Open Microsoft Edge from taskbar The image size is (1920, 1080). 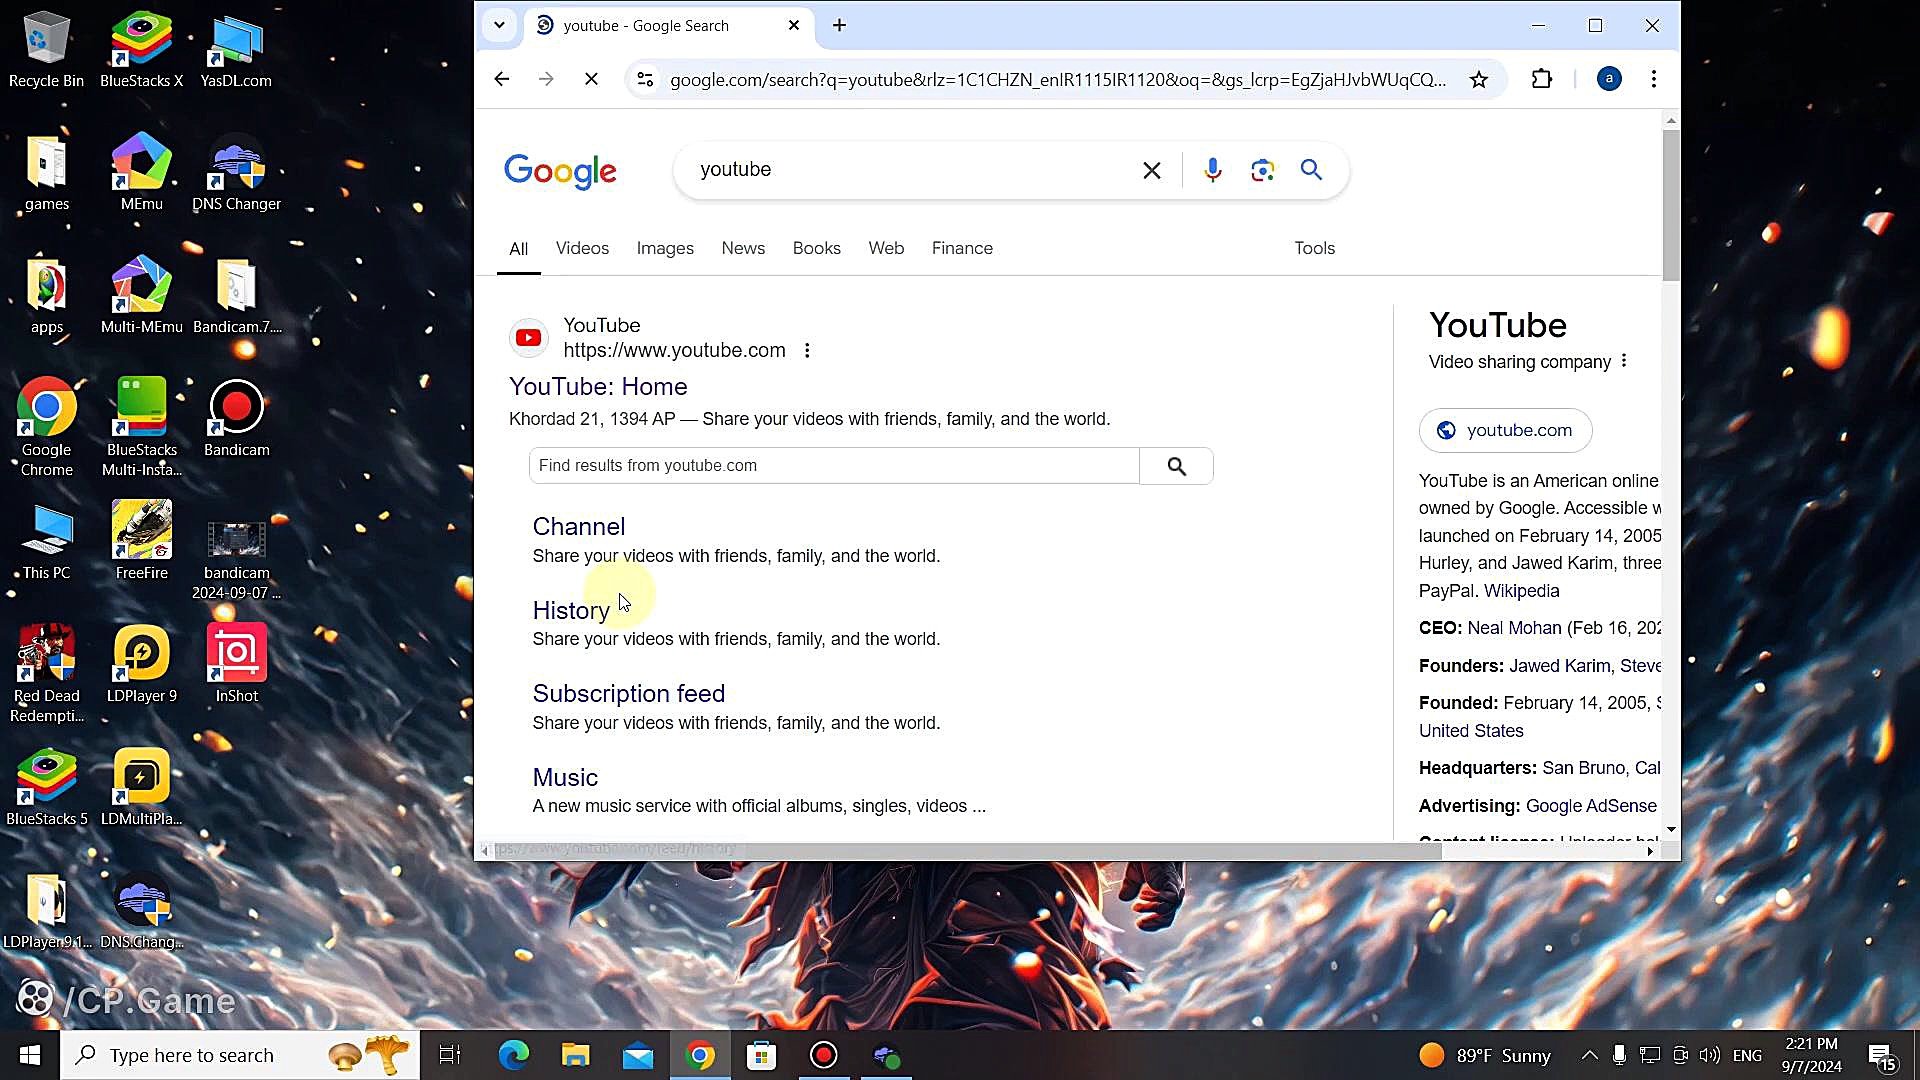click(x=513, y=1055)
